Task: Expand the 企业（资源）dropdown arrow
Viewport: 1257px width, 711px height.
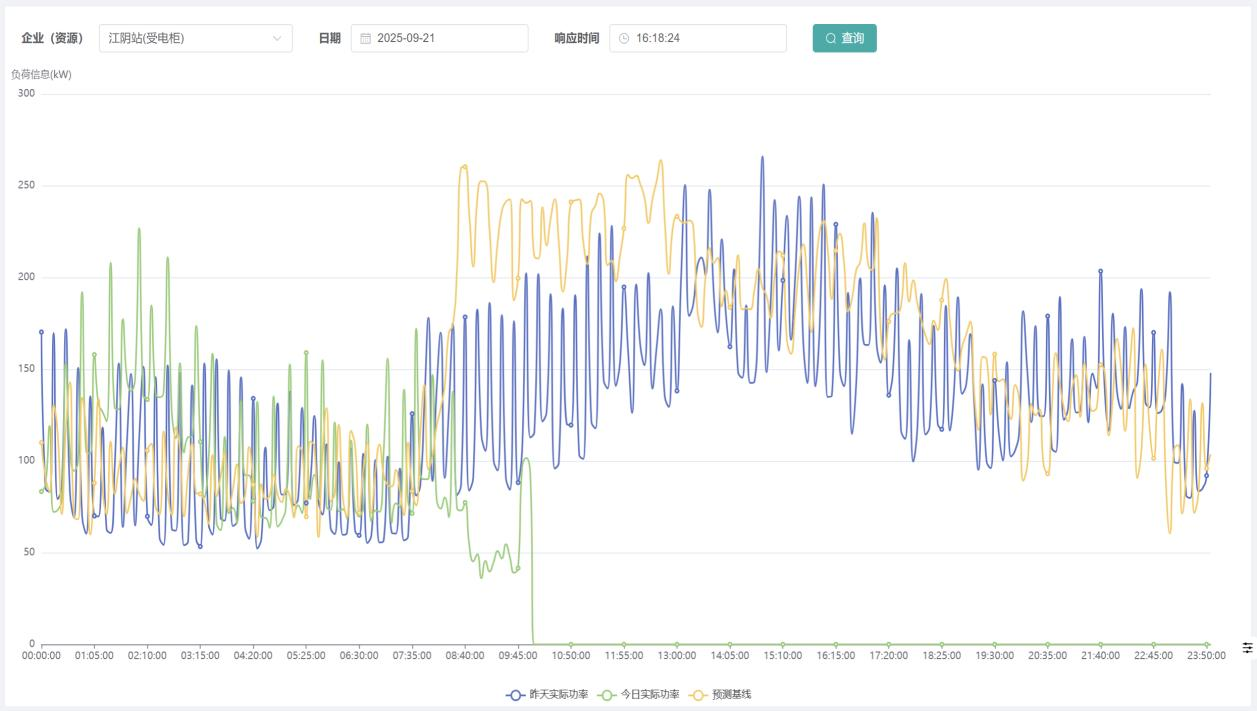Action: pos(277,39)
